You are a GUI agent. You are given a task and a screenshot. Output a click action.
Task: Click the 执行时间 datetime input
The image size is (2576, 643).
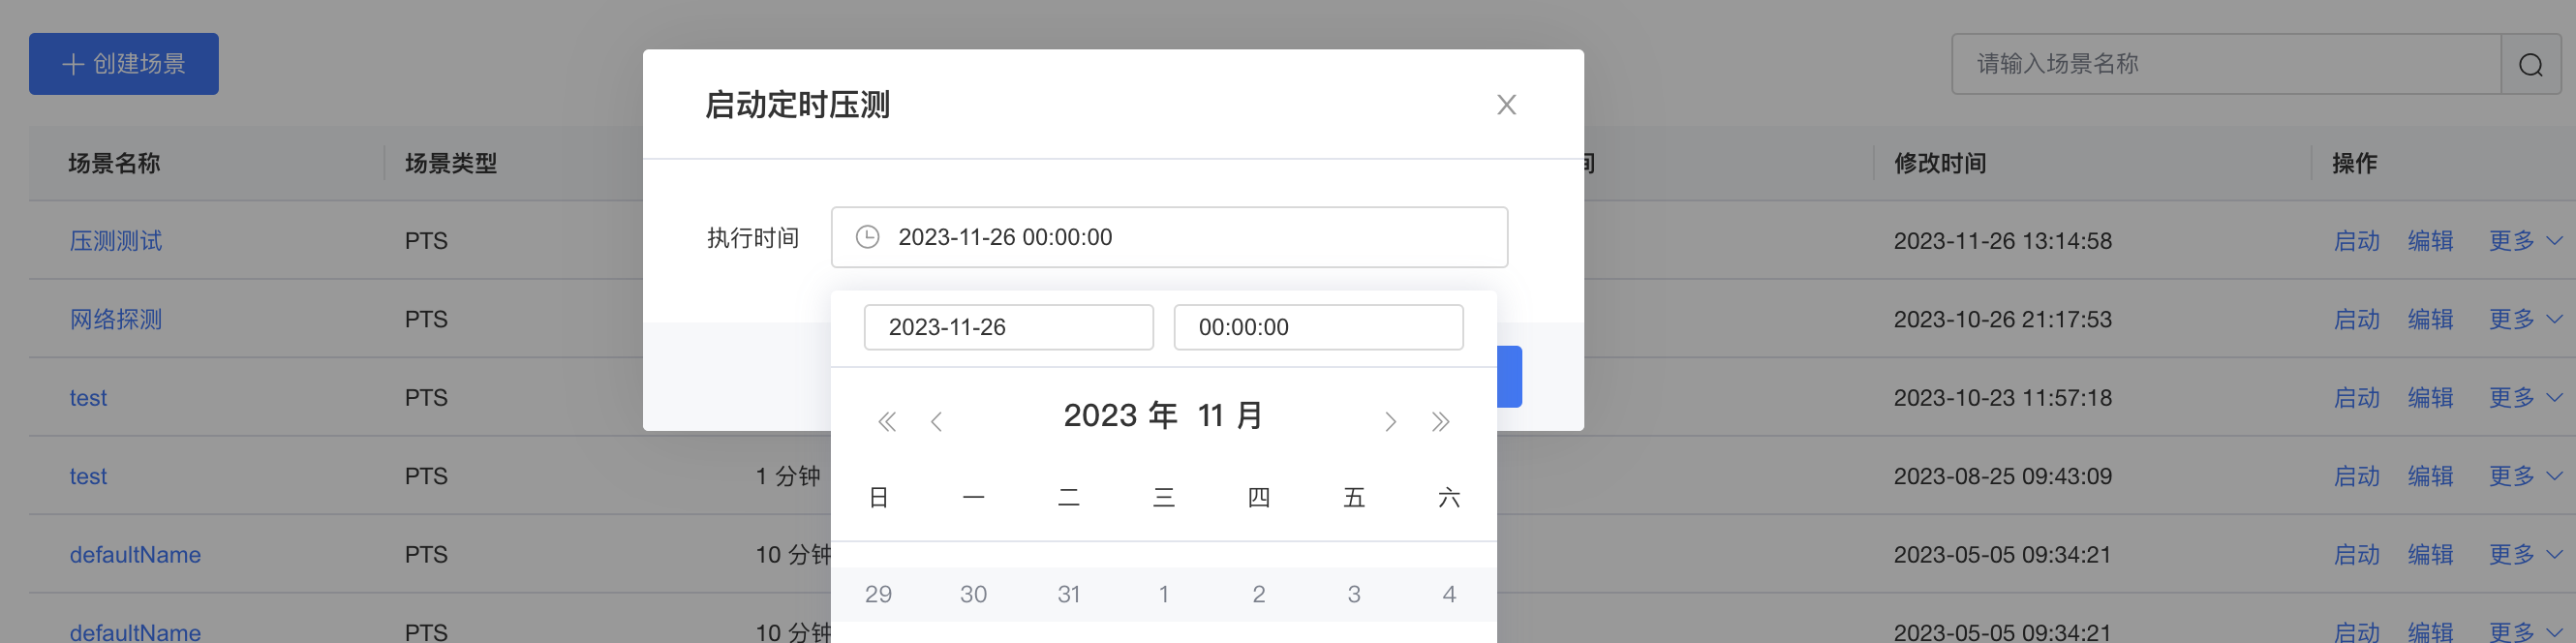[x=1169, y=237]
